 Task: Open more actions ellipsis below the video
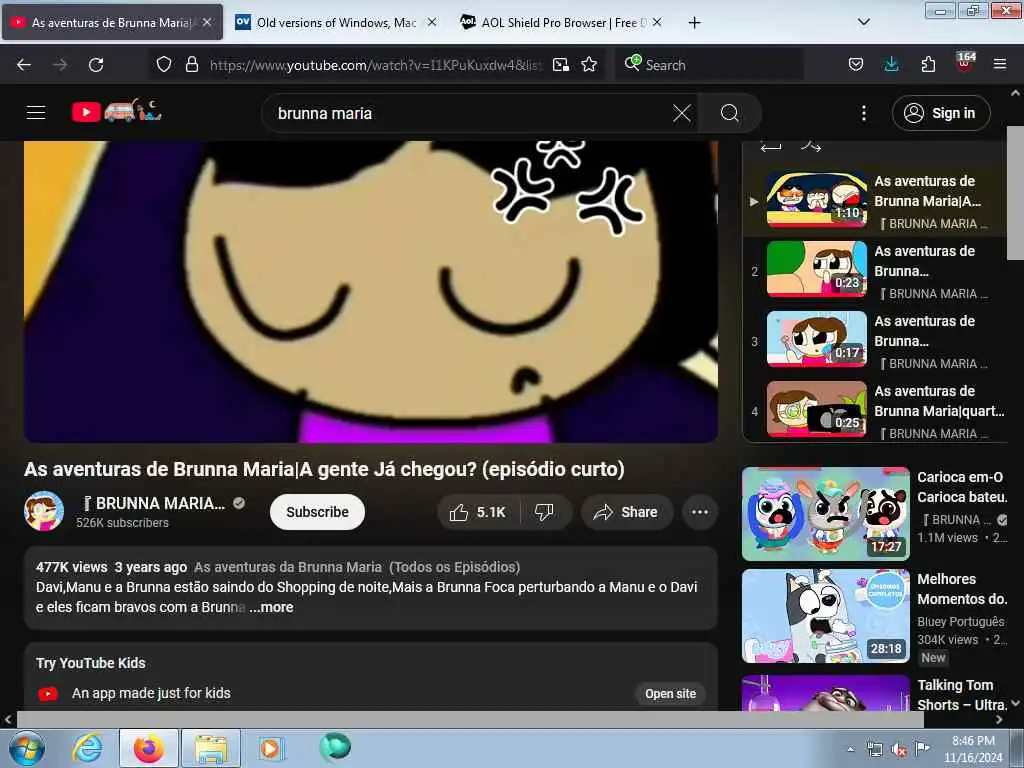point(699,512)
